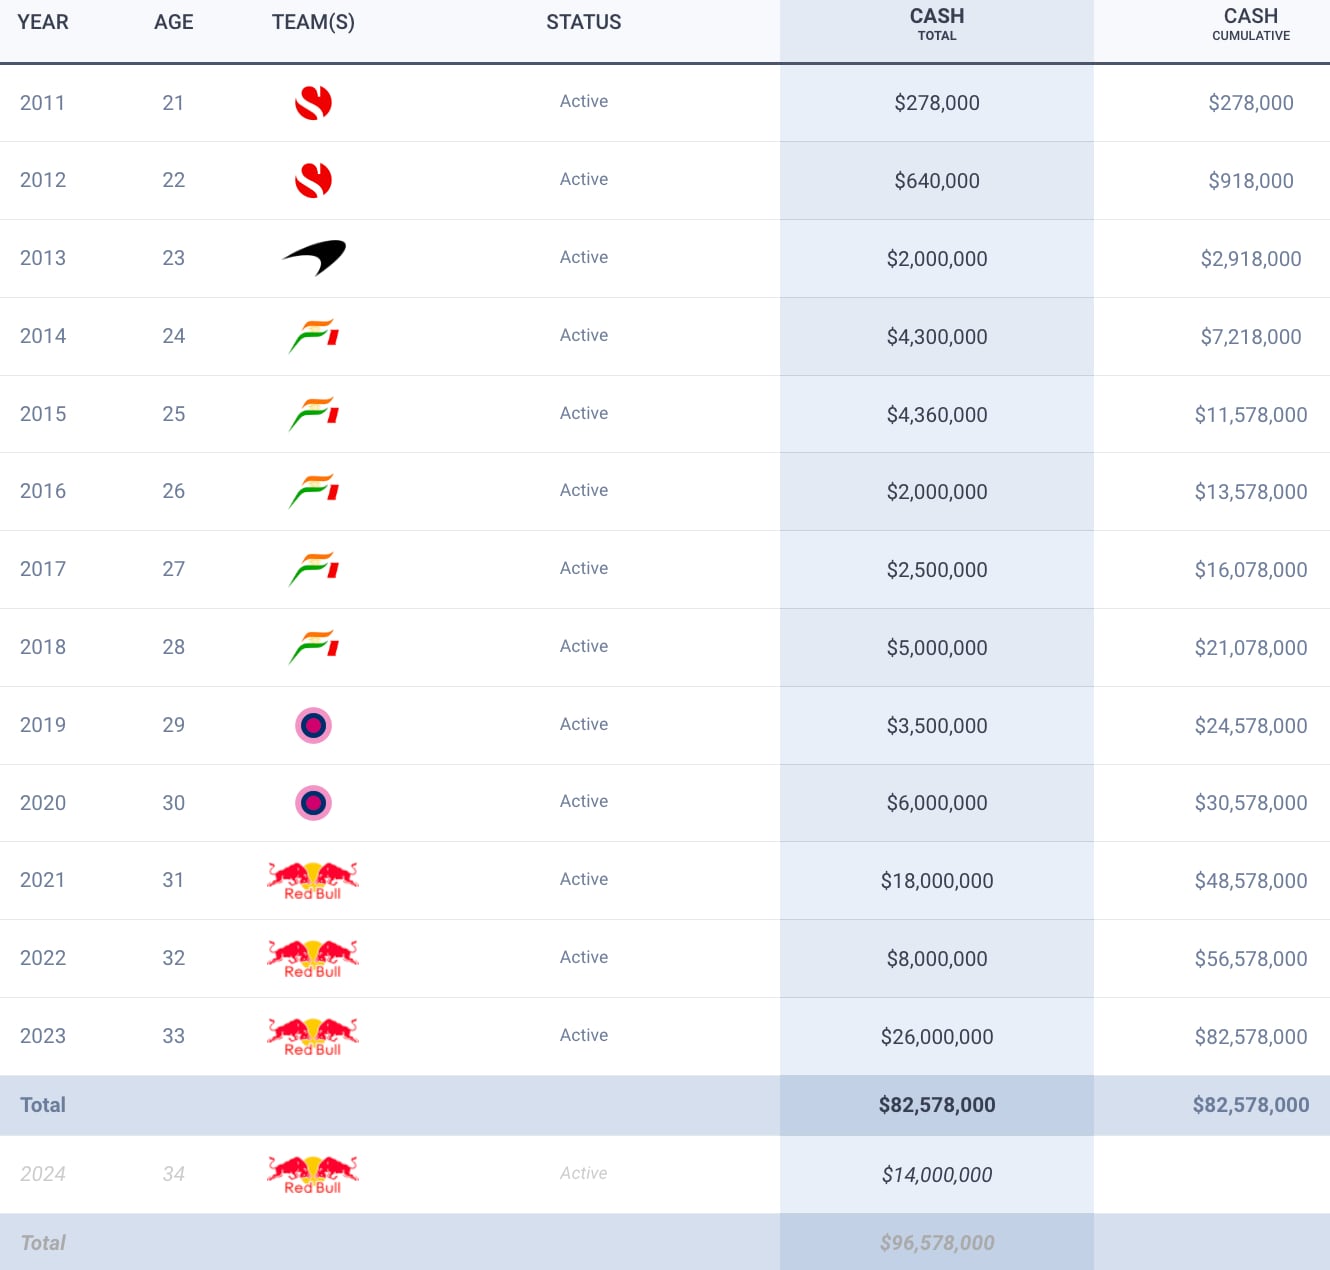Open the Force India logo for 2014
This screenshot has width=1330, height=1270.
[x=314, y=336]
